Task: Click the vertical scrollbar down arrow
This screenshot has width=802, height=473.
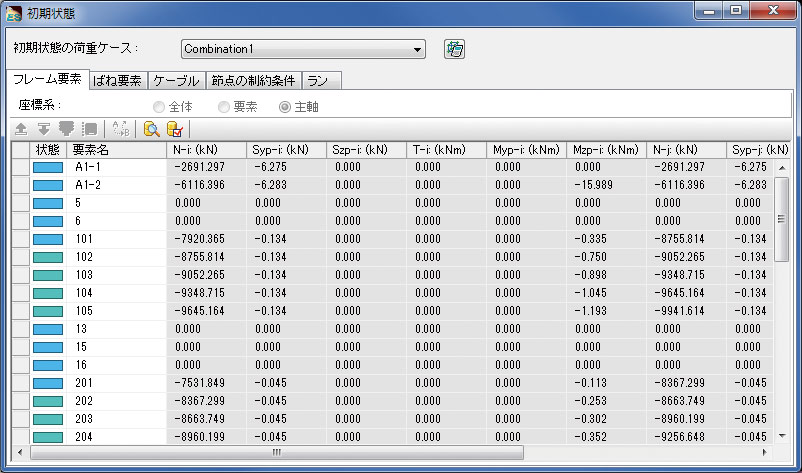Action: [782, 436]
